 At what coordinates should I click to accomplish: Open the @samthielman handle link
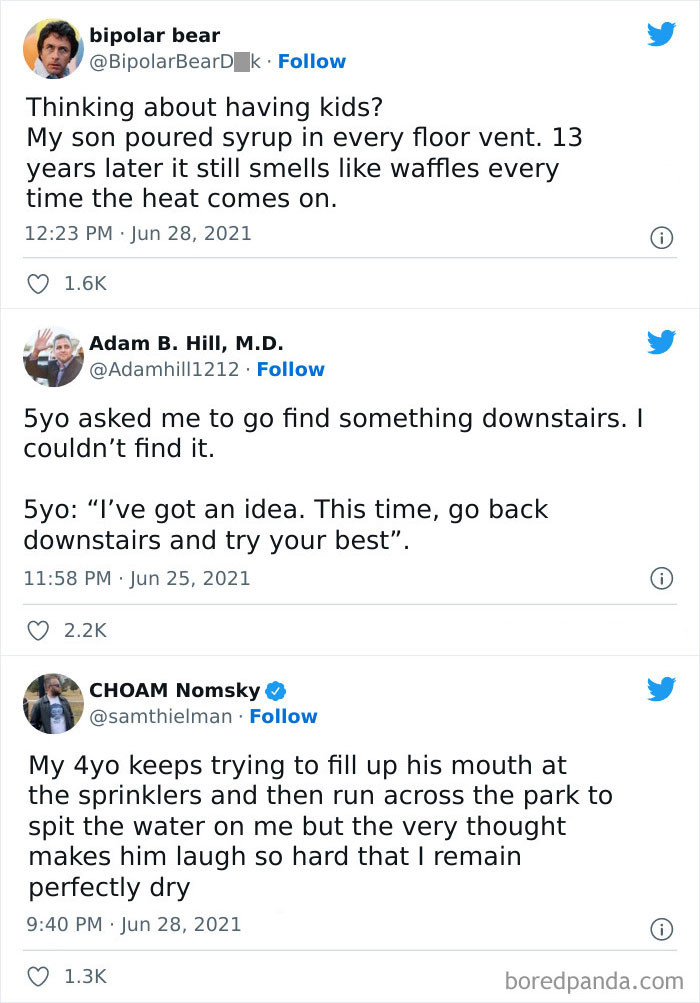(x=161, y=716)
